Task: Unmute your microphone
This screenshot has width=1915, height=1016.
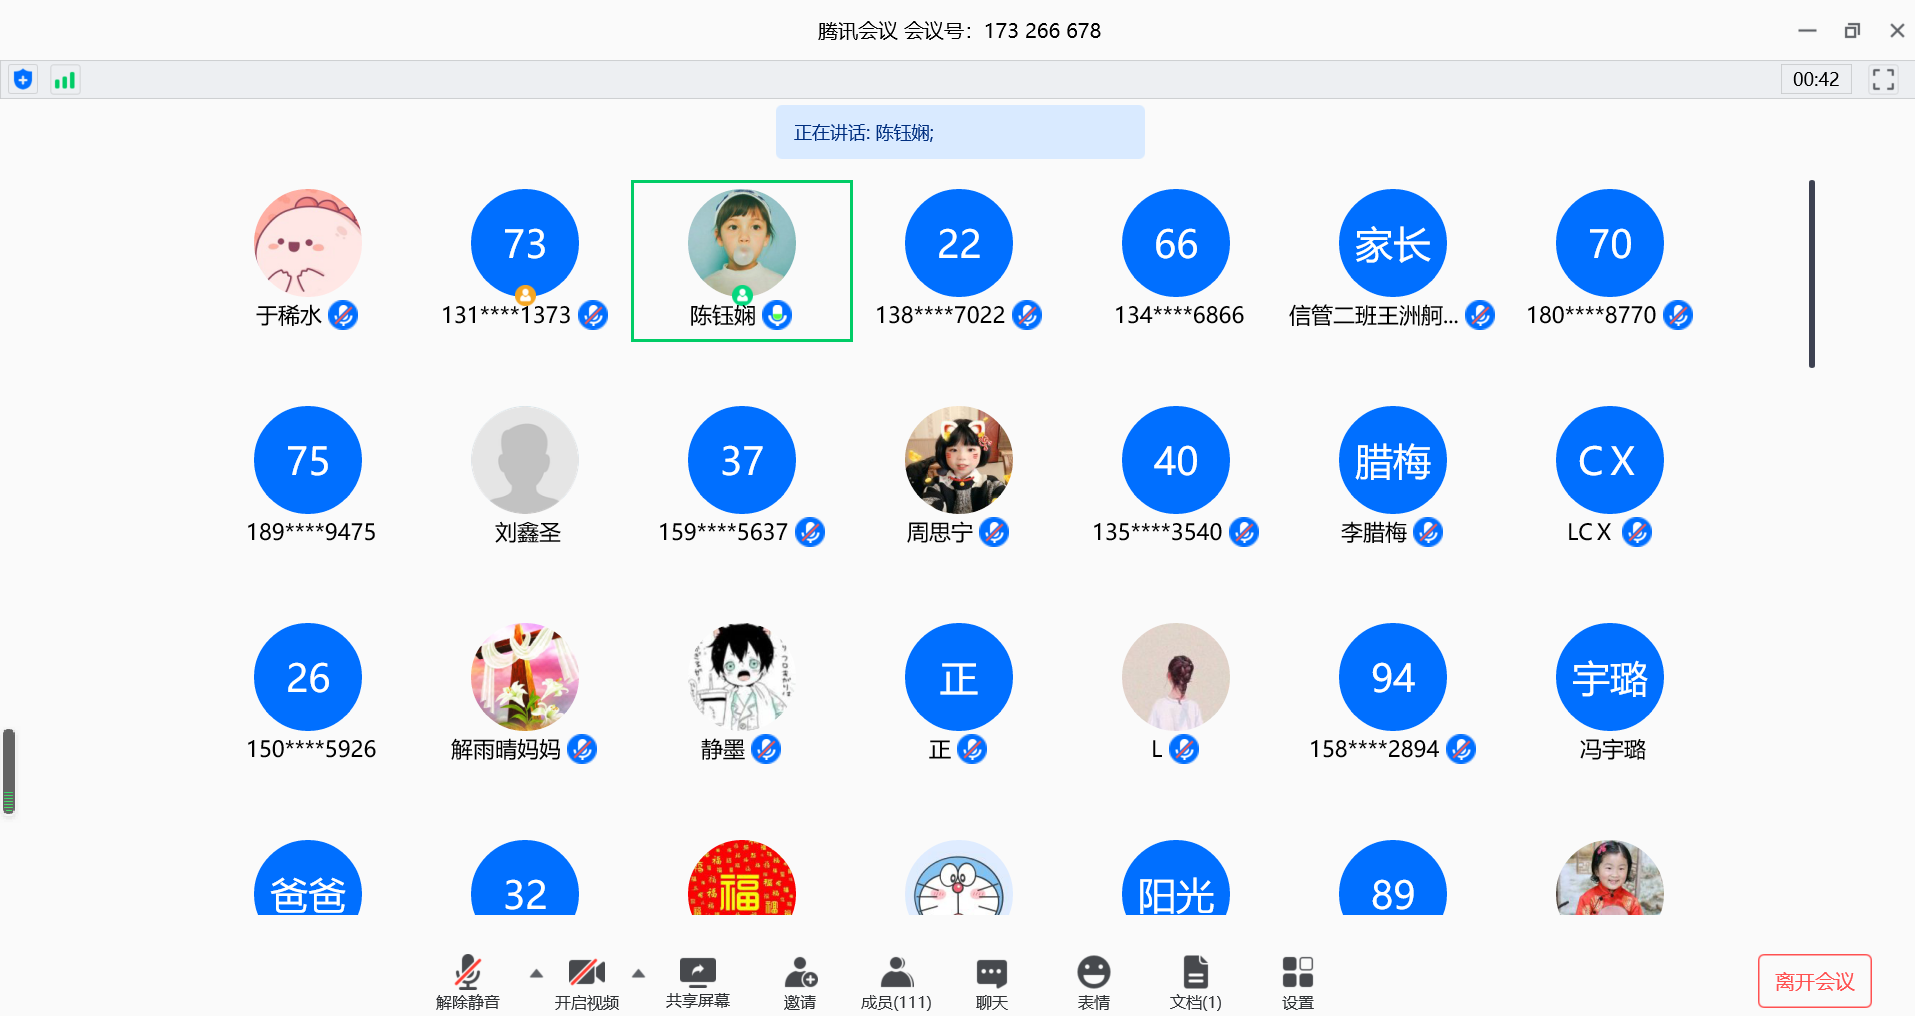Action: (467, 982)
